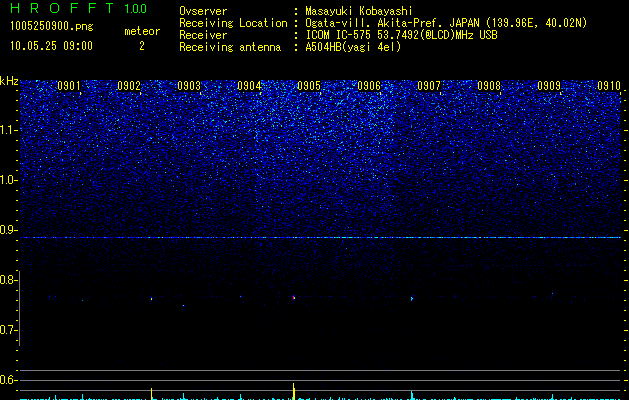Click the 0903 time marker

pyautogui.click(x=189, y=85)
